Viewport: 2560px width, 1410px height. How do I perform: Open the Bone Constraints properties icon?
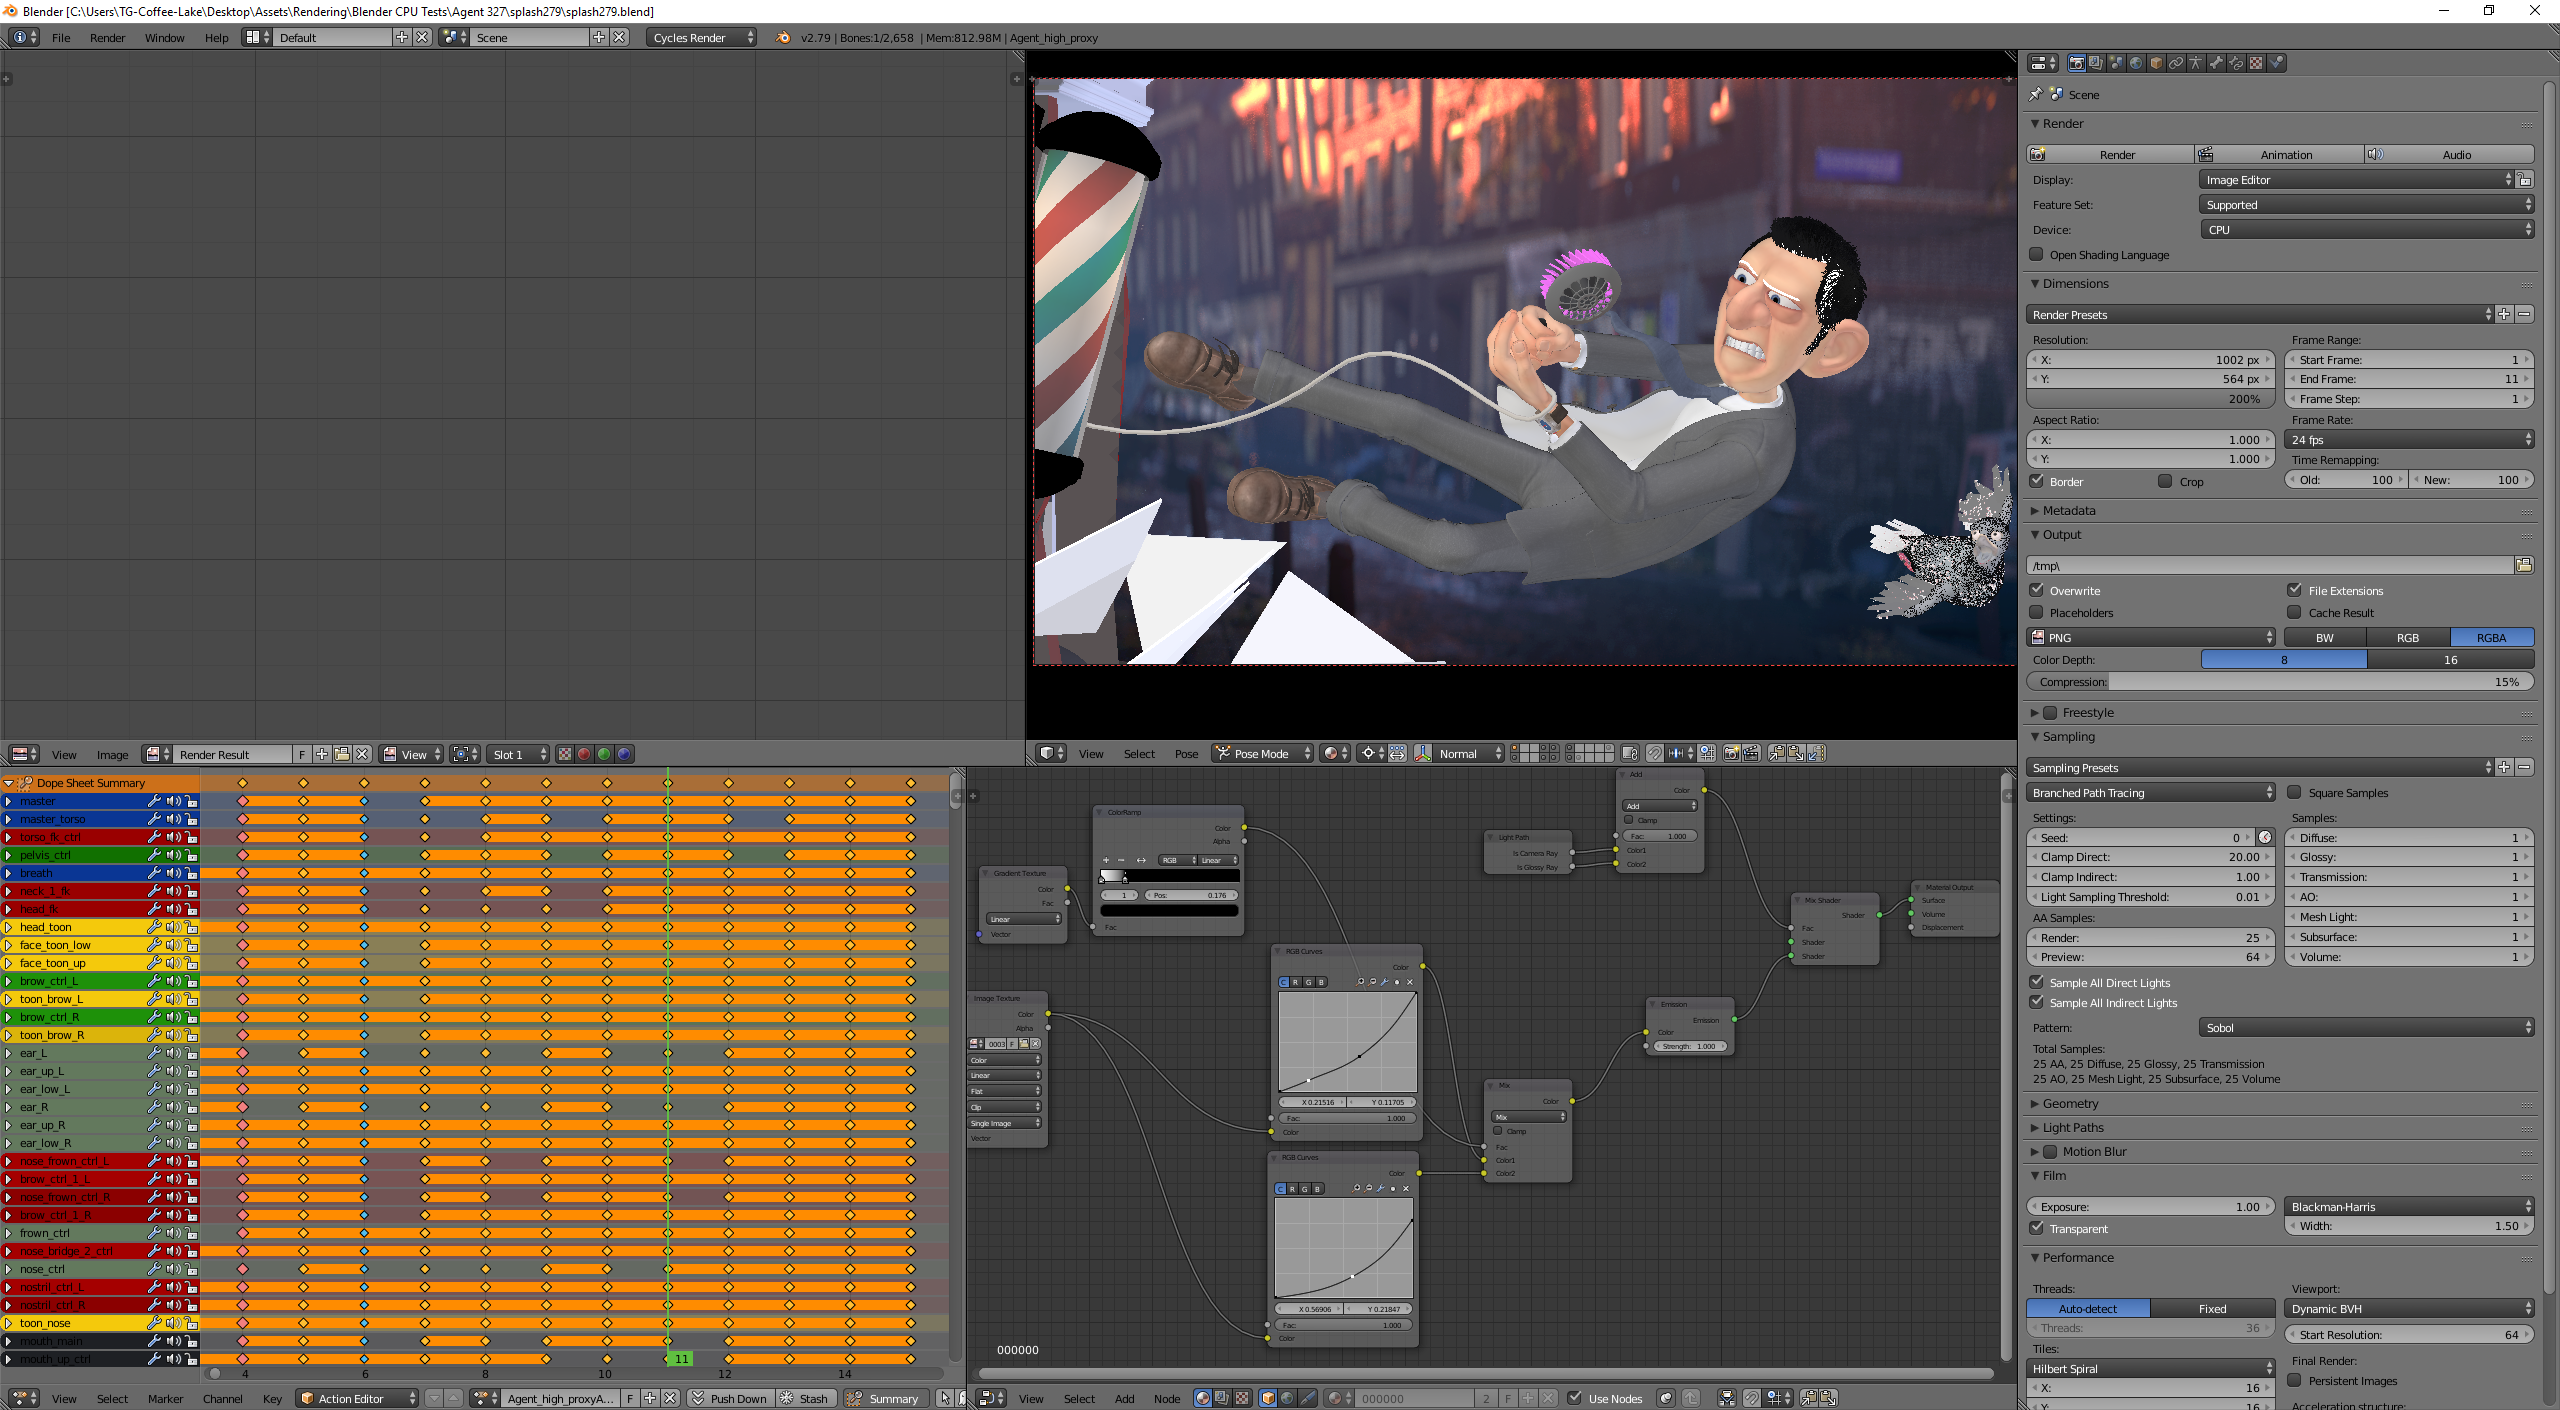pos(2236,63)
